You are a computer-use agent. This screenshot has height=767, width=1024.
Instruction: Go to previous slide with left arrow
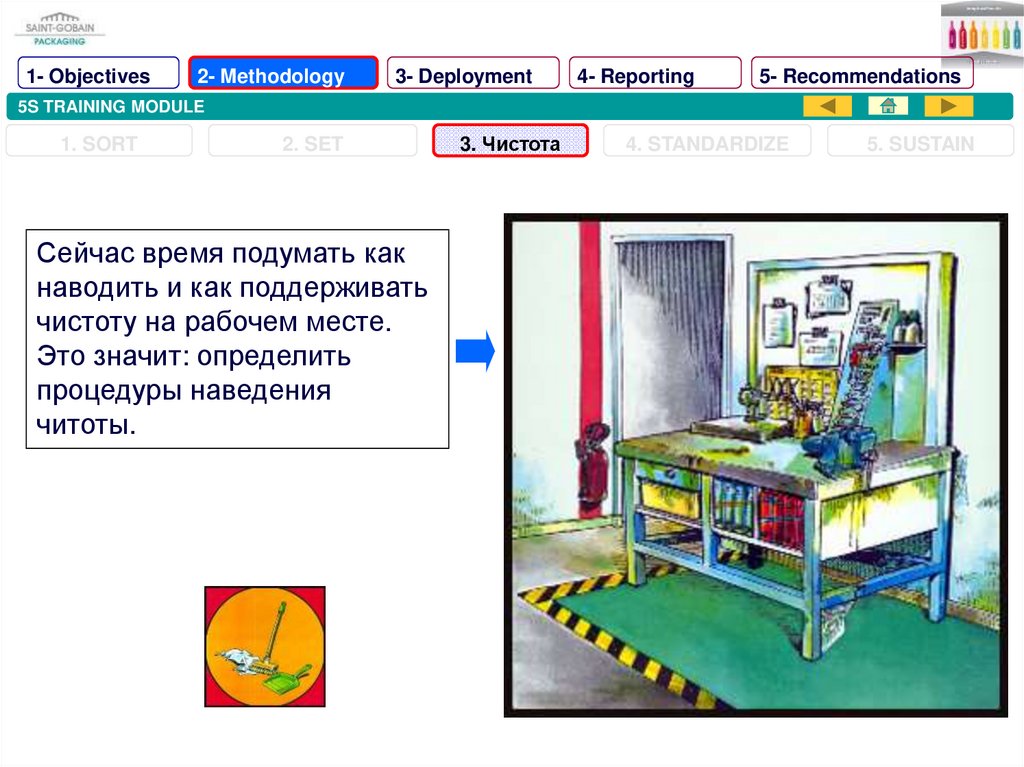pyautogui.click(x=827, y=106)
